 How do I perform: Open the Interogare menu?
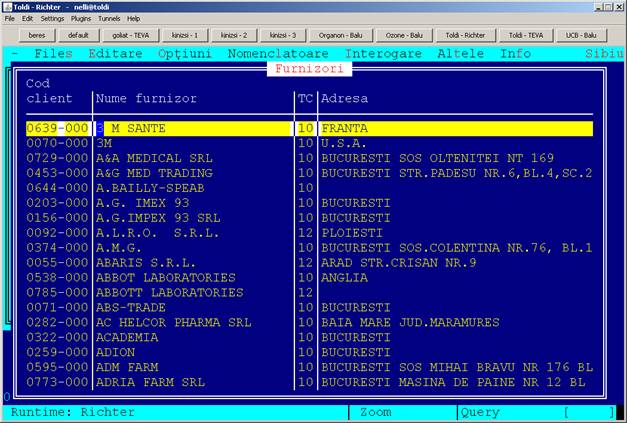click(x=383, y=54)
